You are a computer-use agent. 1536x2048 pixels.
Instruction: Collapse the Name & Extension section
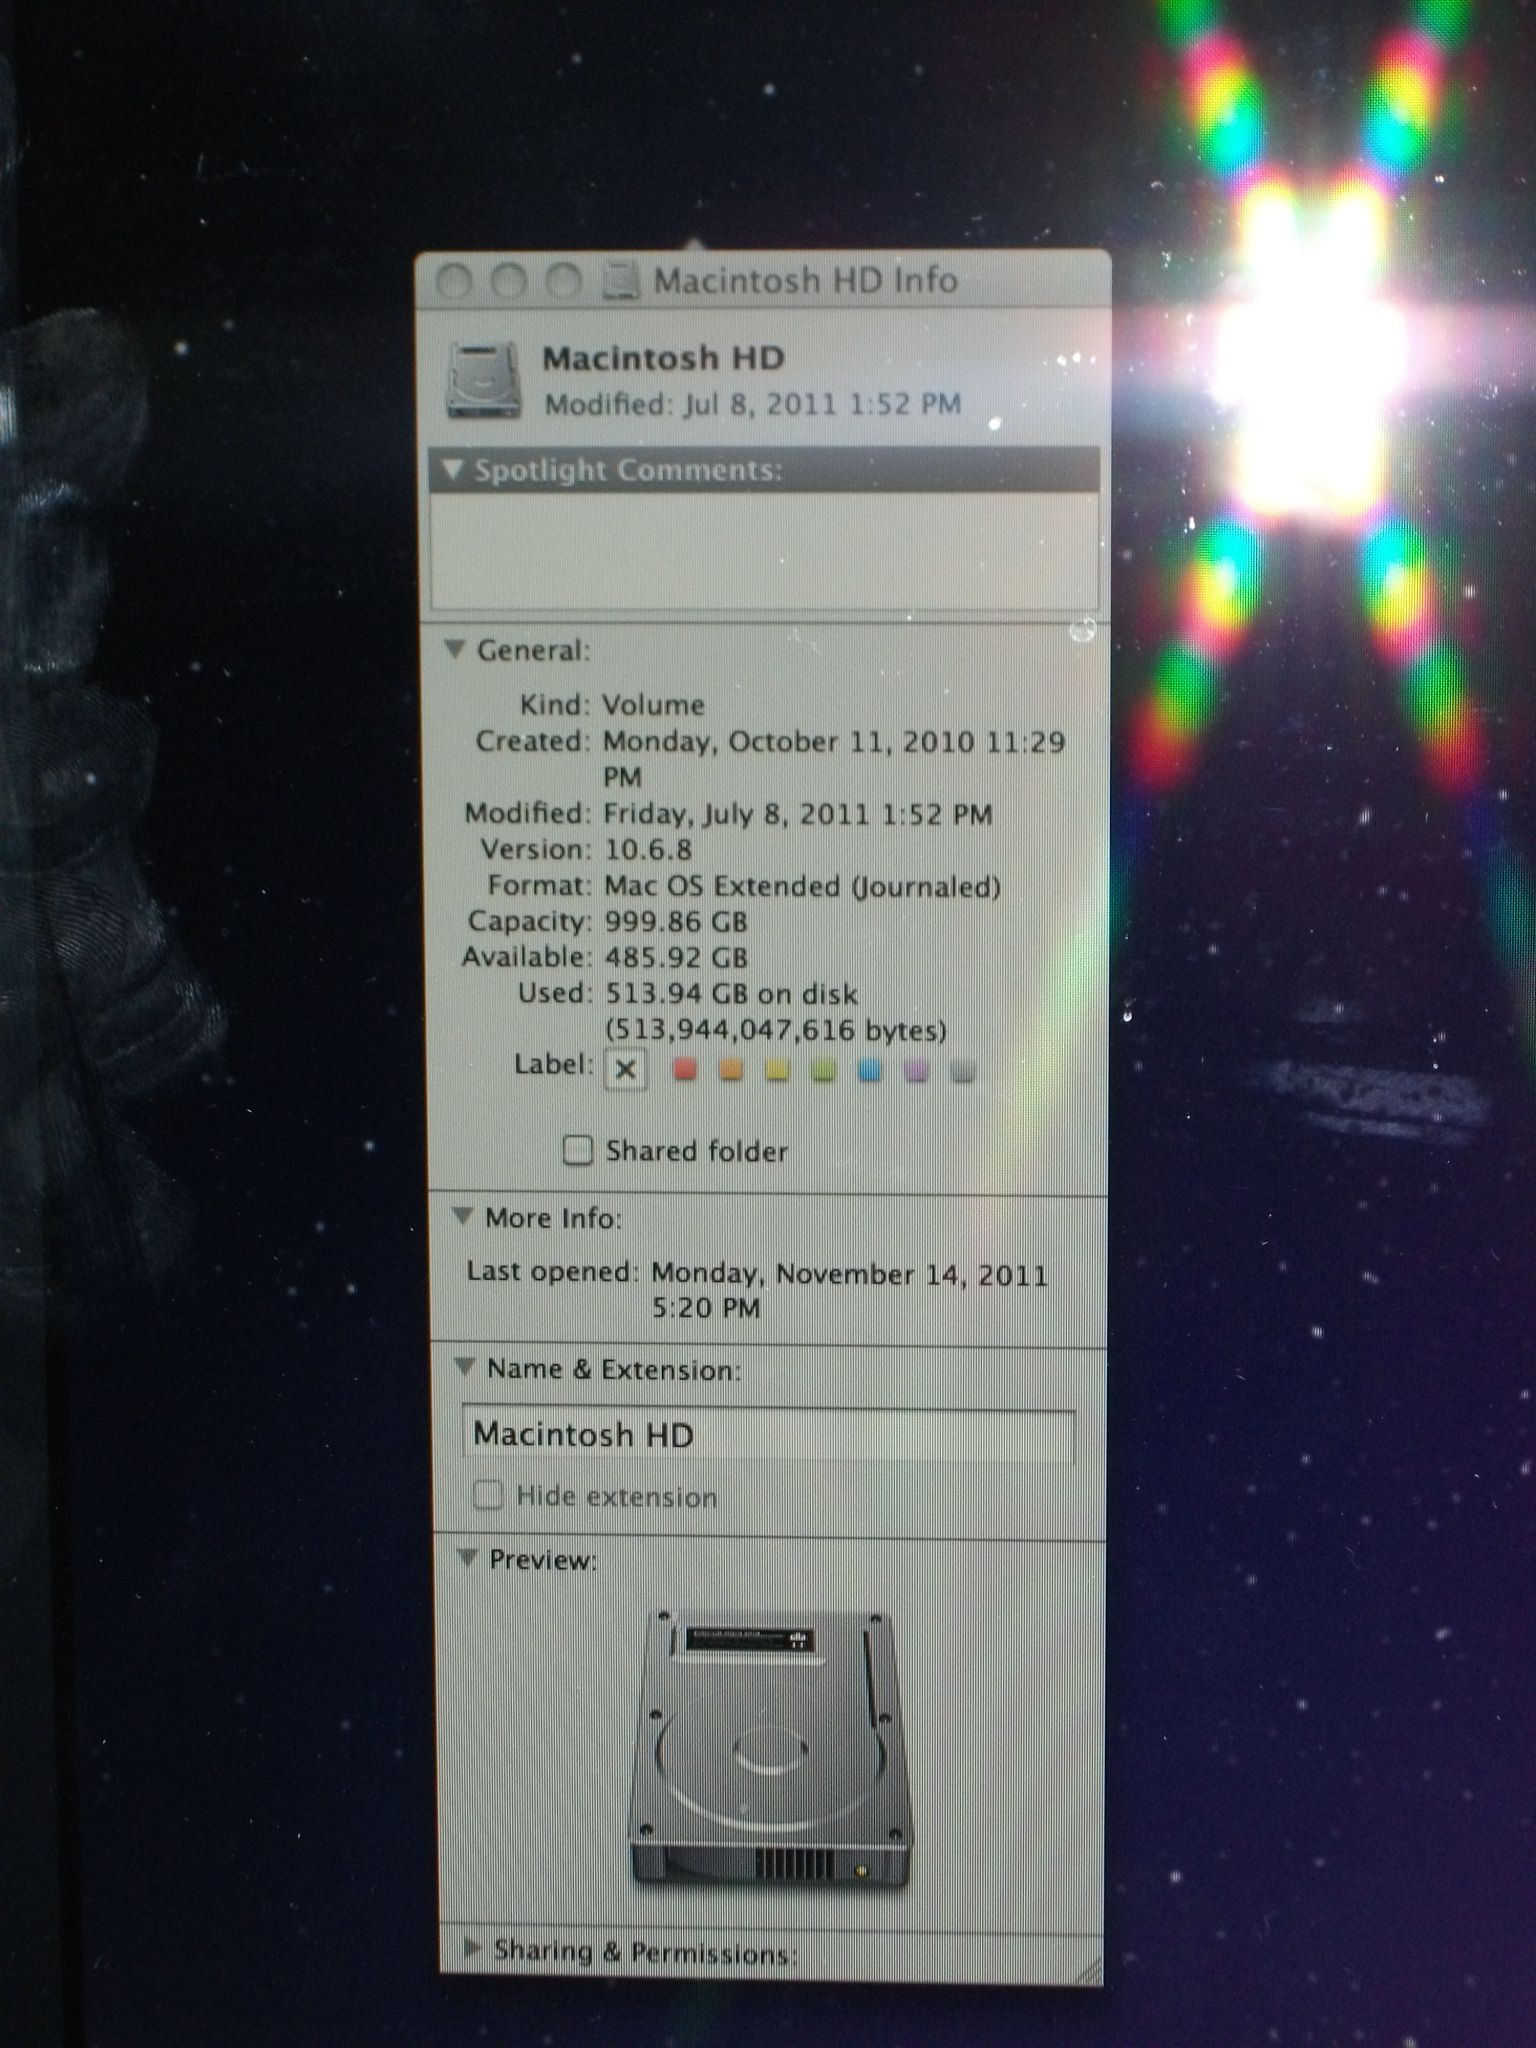point(464,1368)
